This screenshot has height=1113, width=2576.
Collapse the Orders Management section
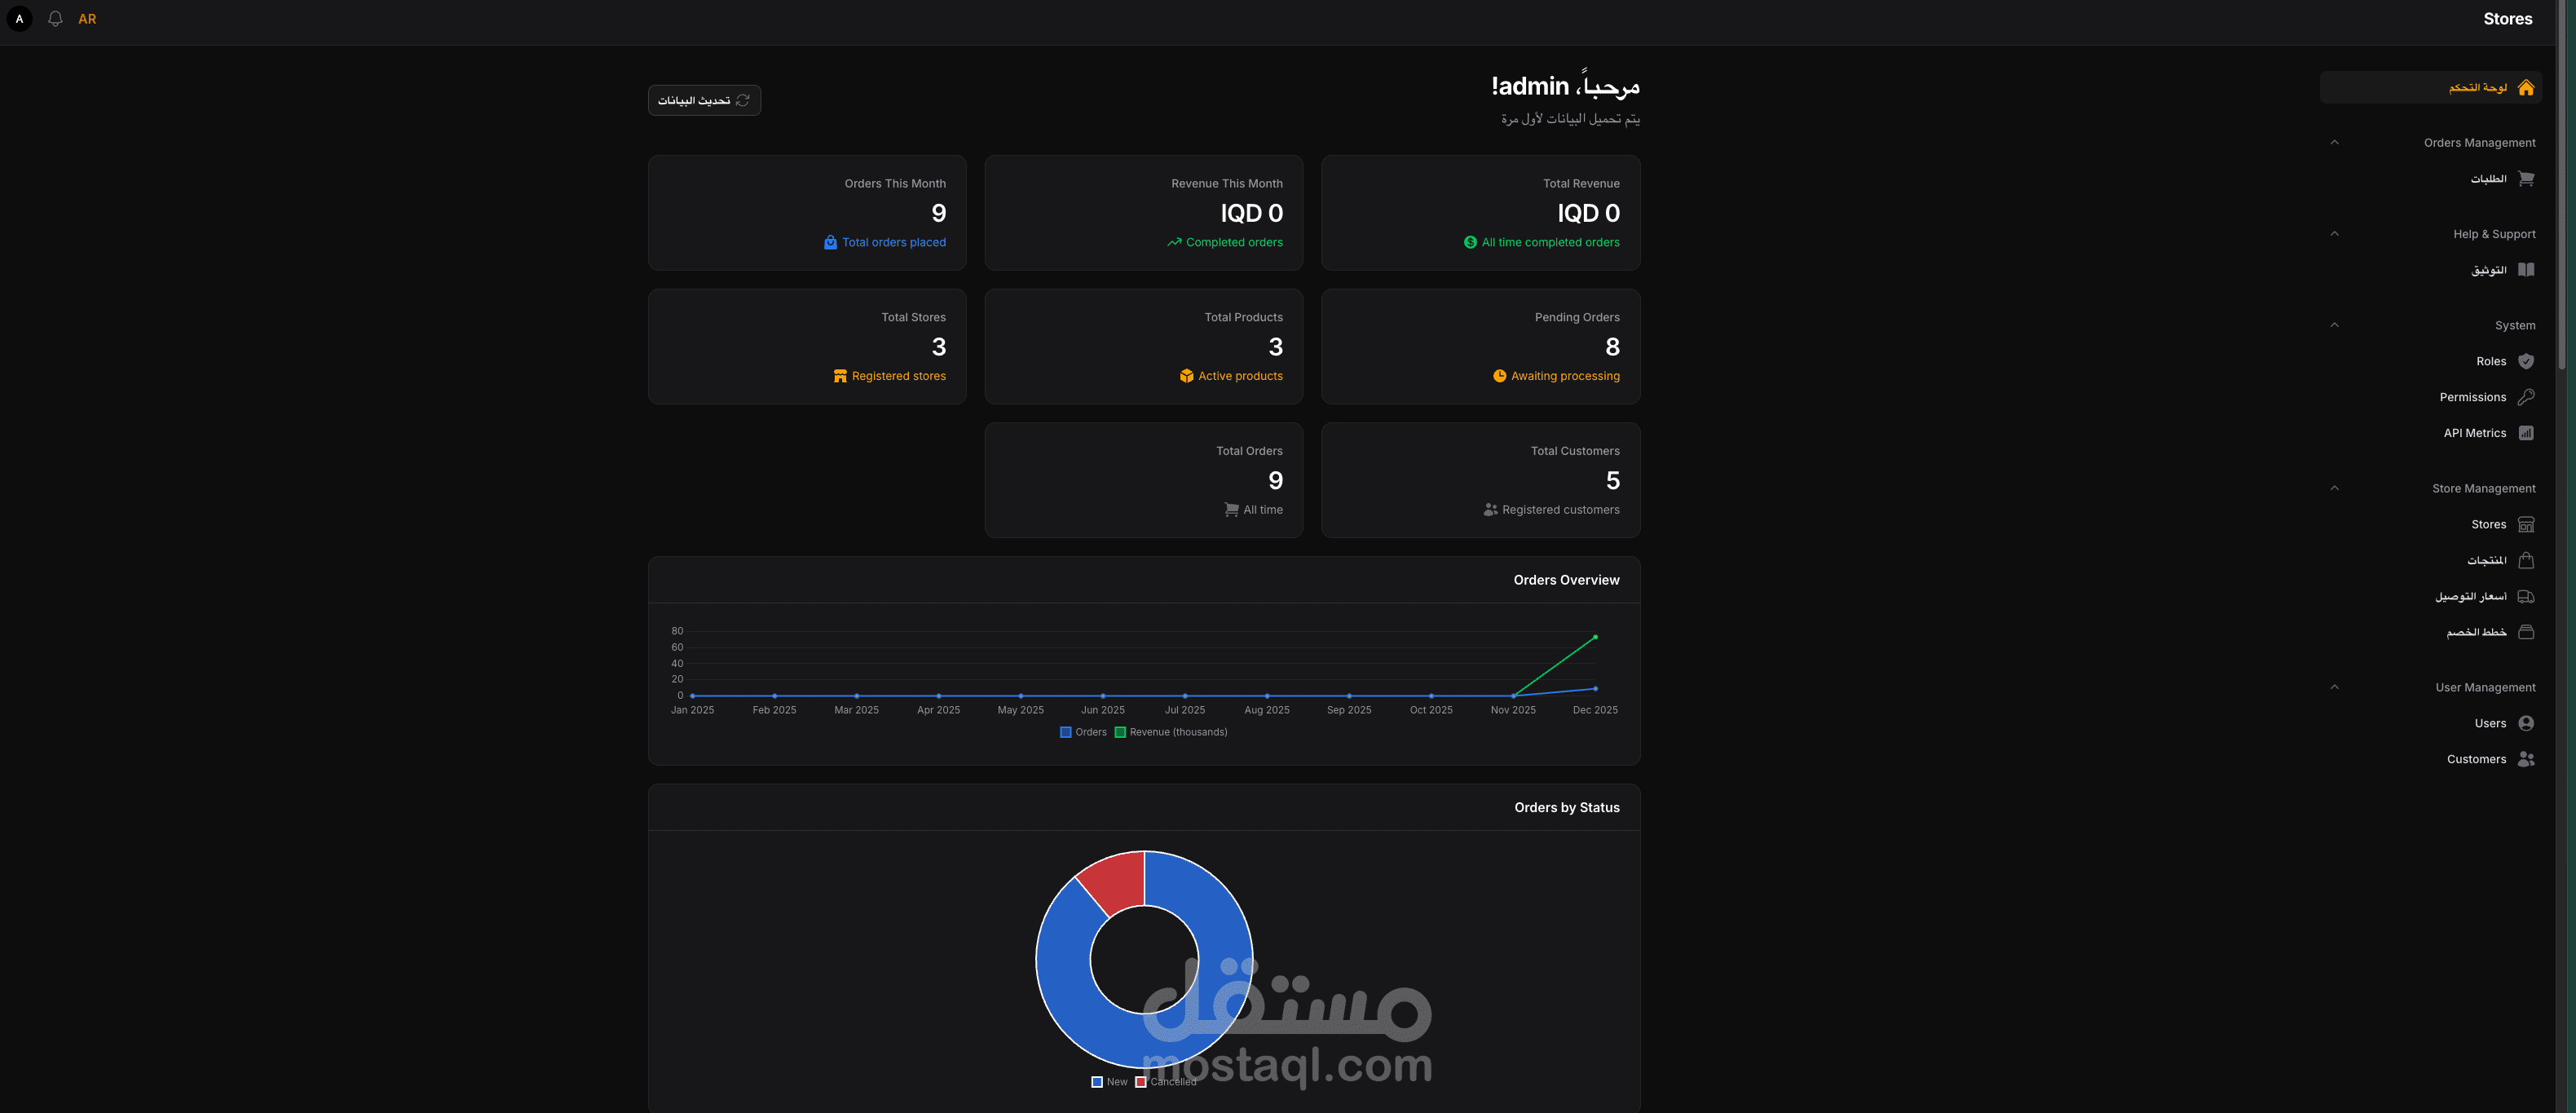click(2334, 142)
